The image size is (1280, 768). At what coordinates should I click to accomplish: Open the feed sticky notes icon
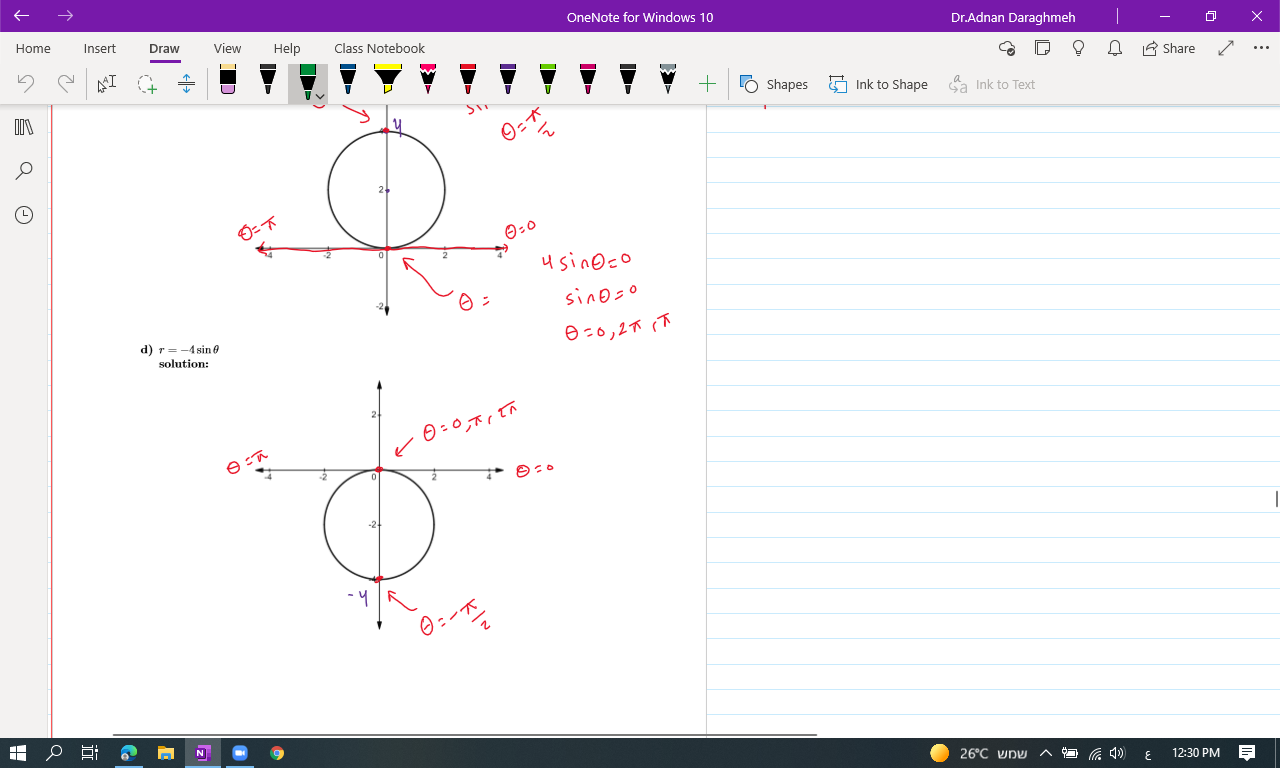click(x=1043, y=48)
